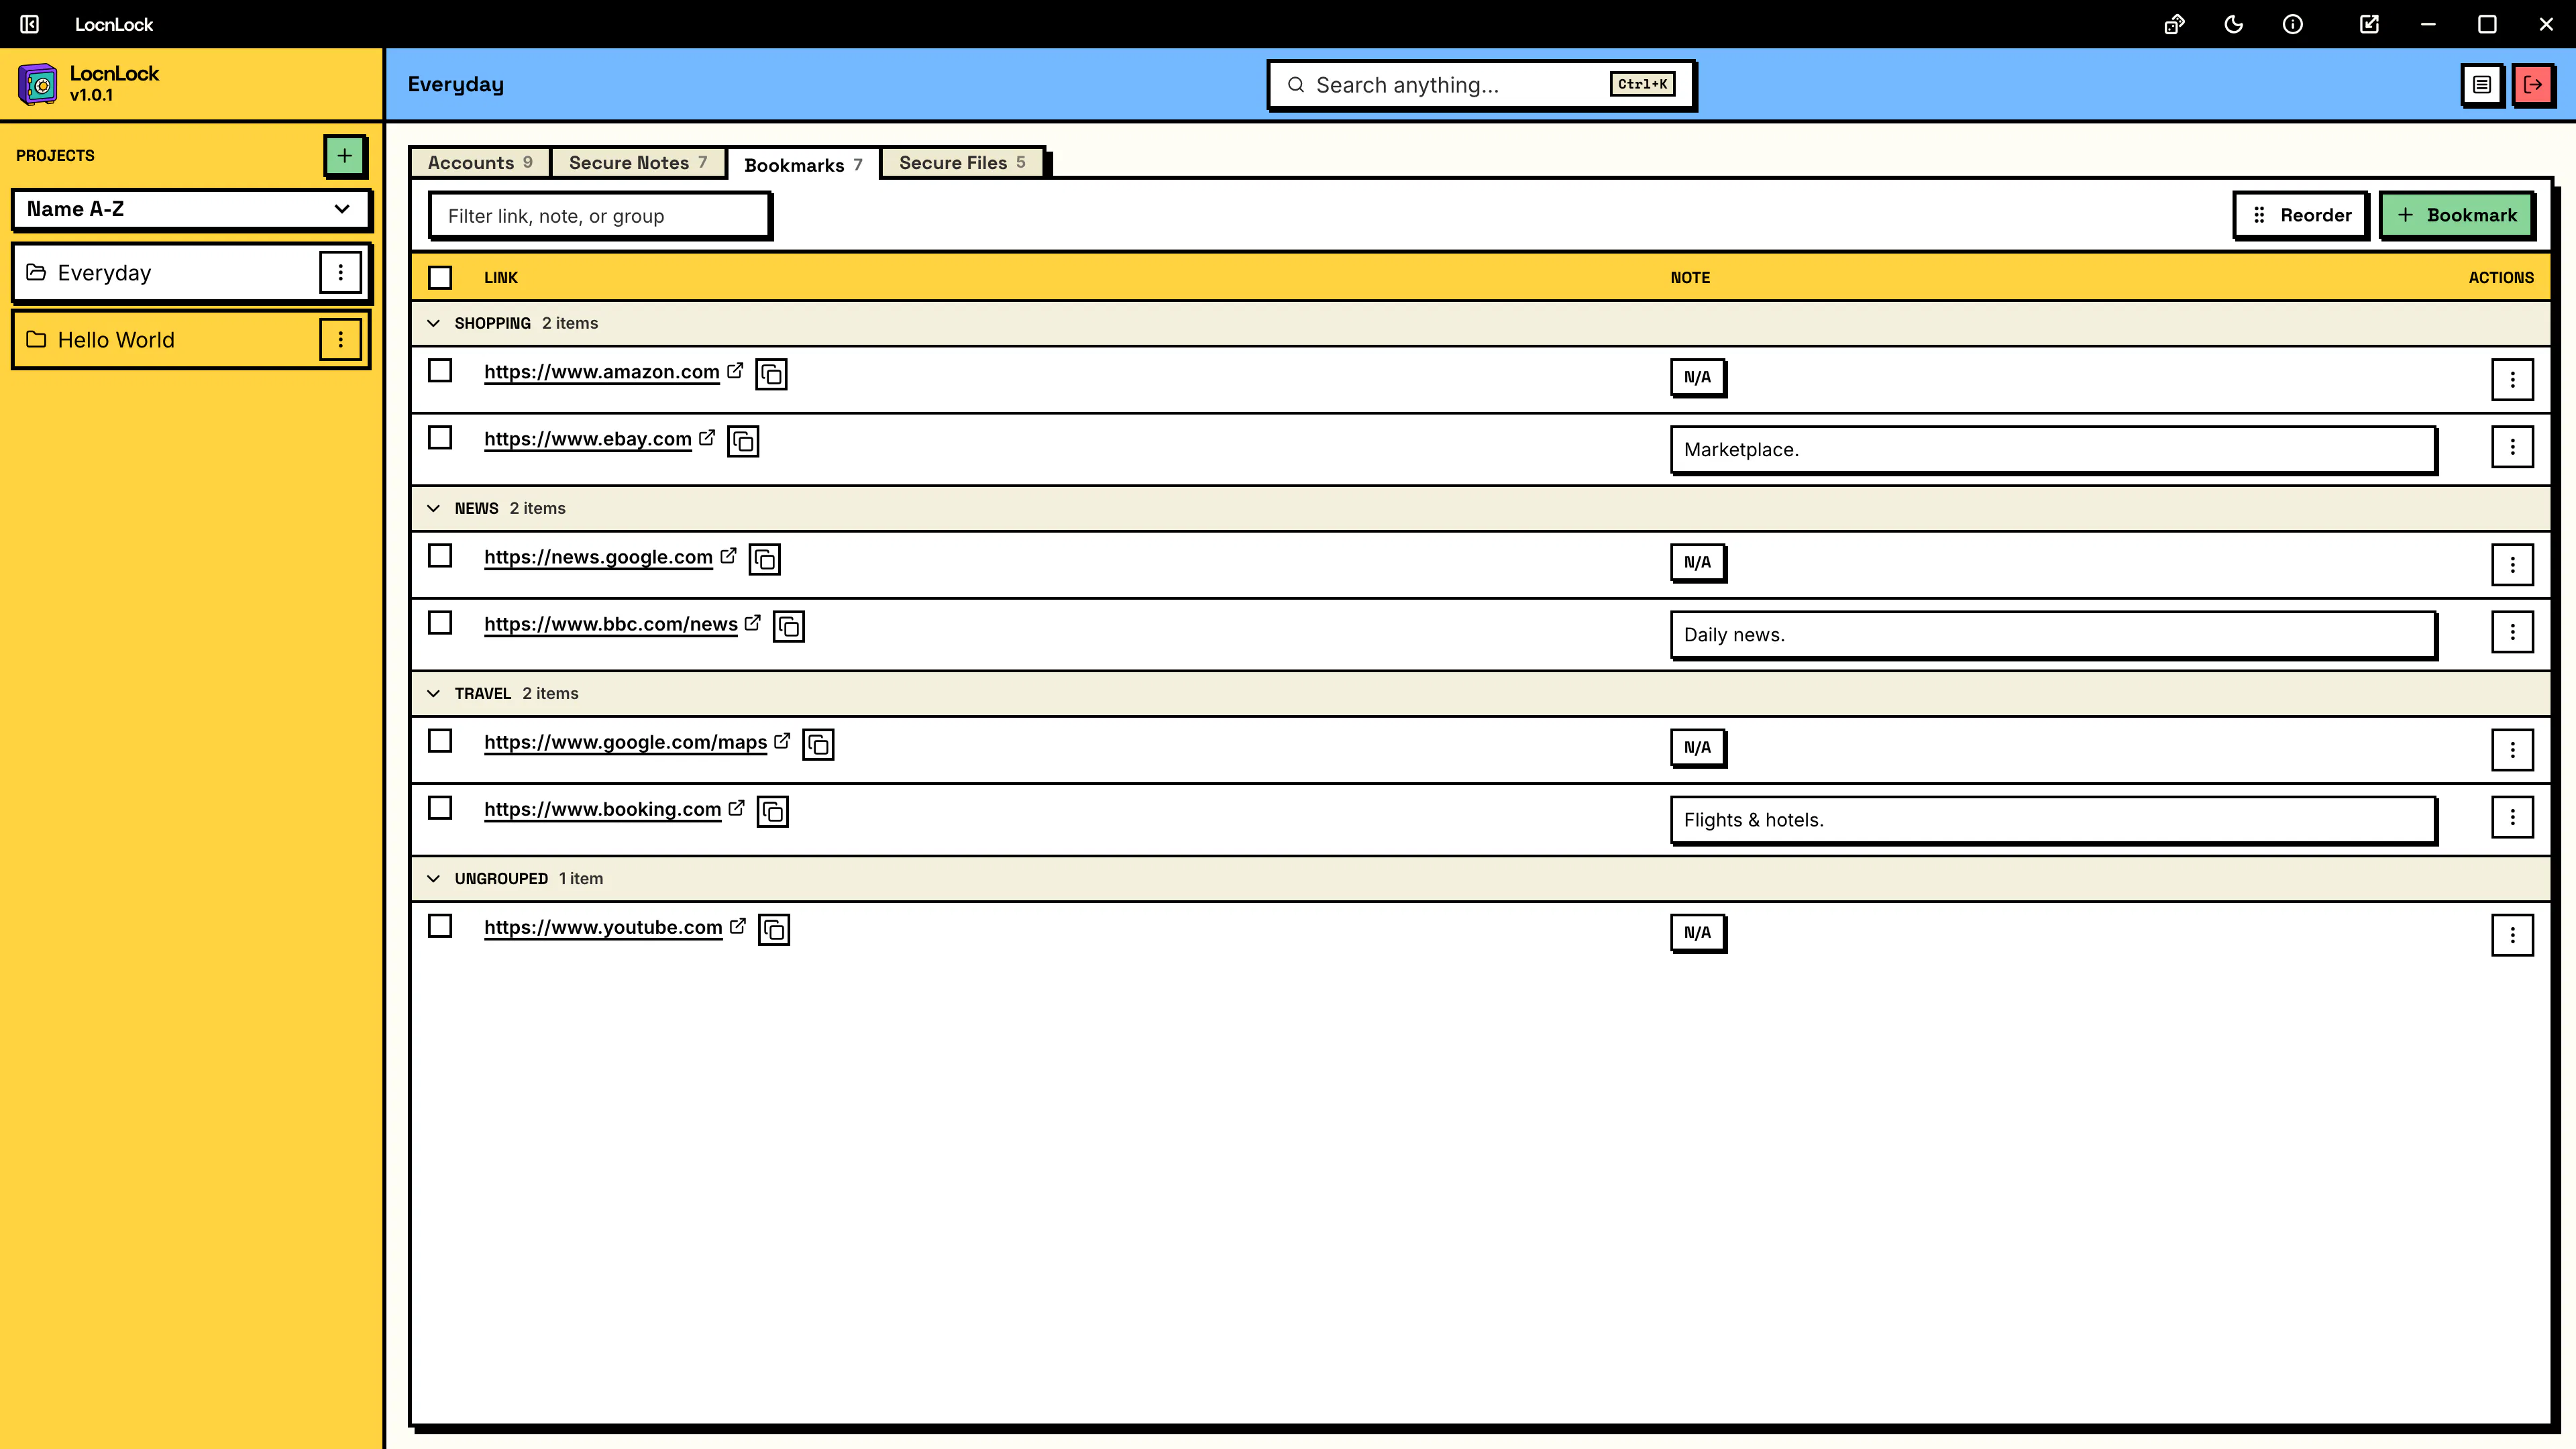Copy the youtube.com link

coord(774,929)
